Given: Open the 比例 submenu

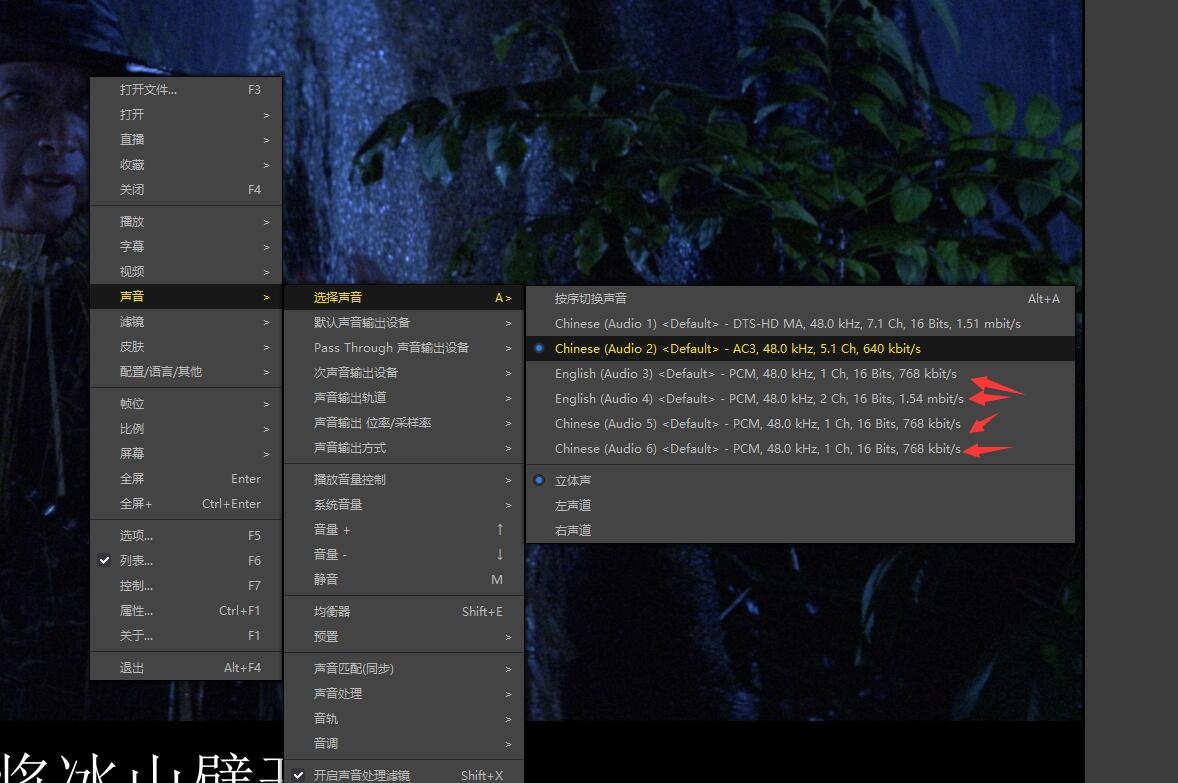Looking at the screenshot, I should point(186,428).
